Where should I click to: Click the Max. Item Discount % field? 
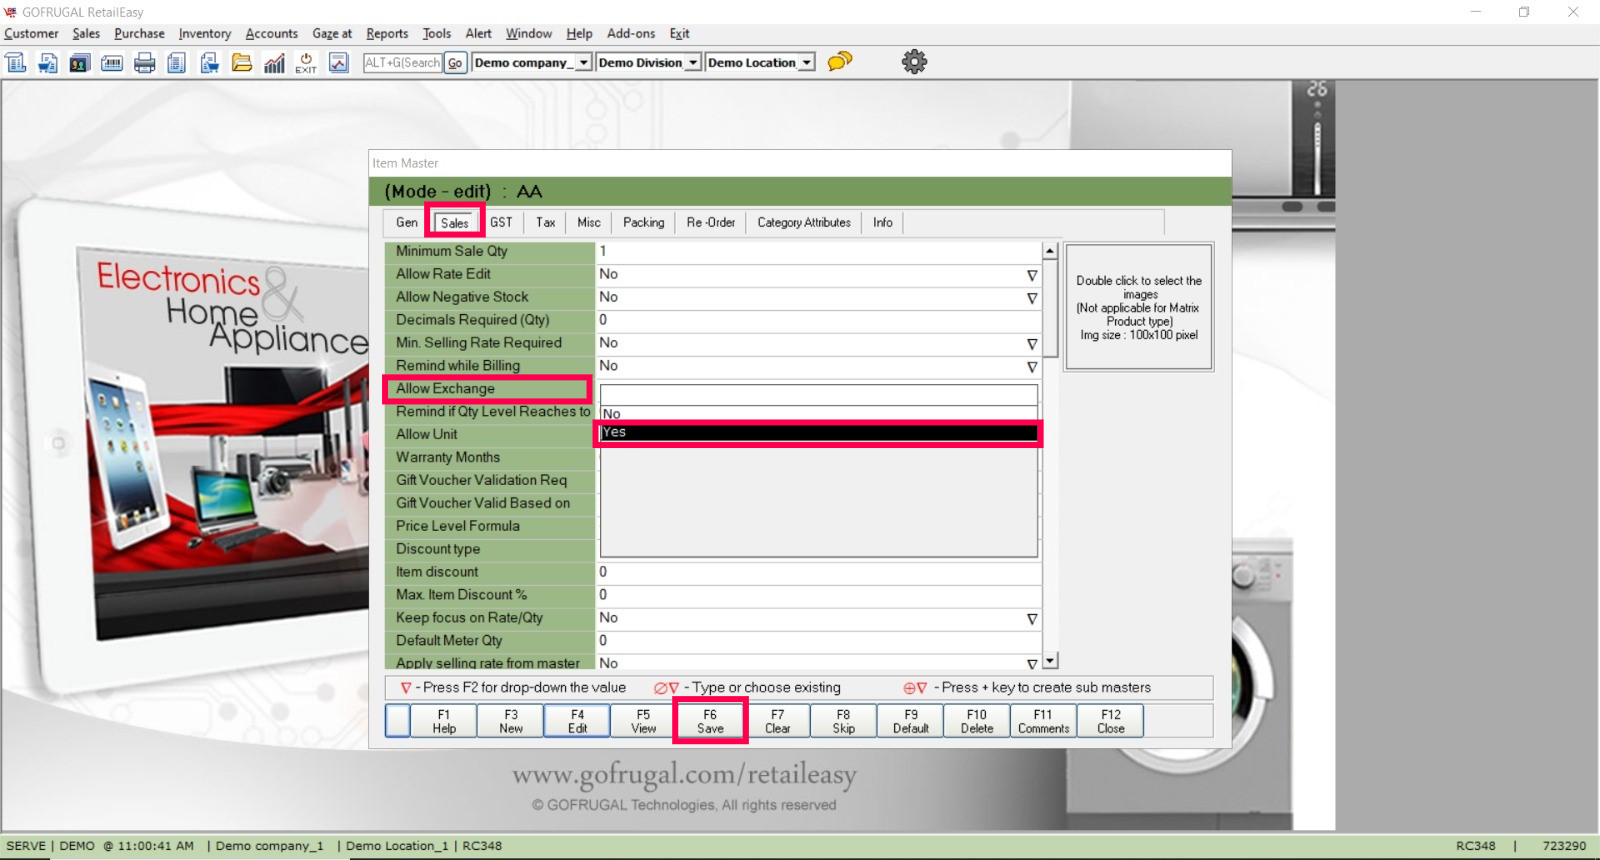(x=819, y=596)
